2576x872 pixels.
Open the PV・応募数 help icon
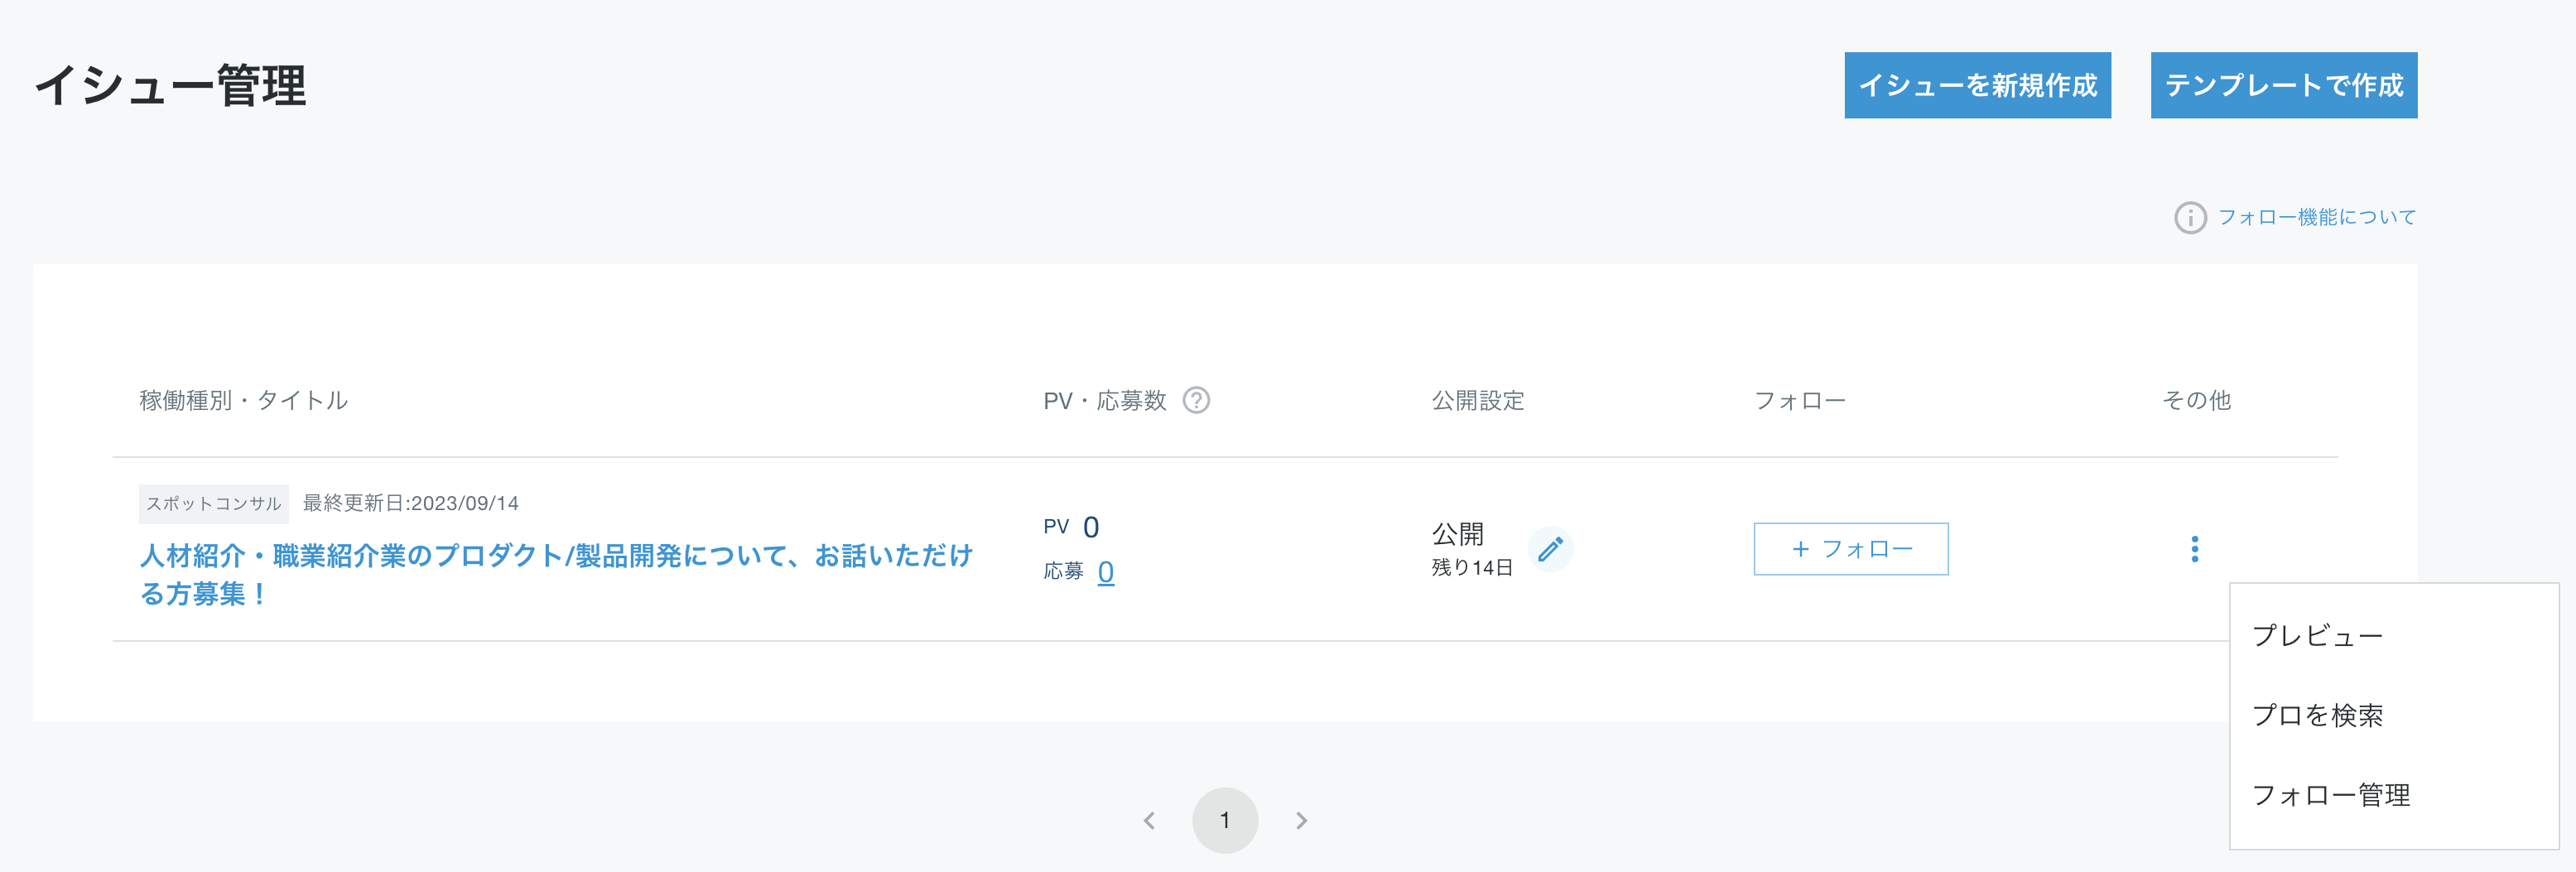click(x=1197, y=400)
